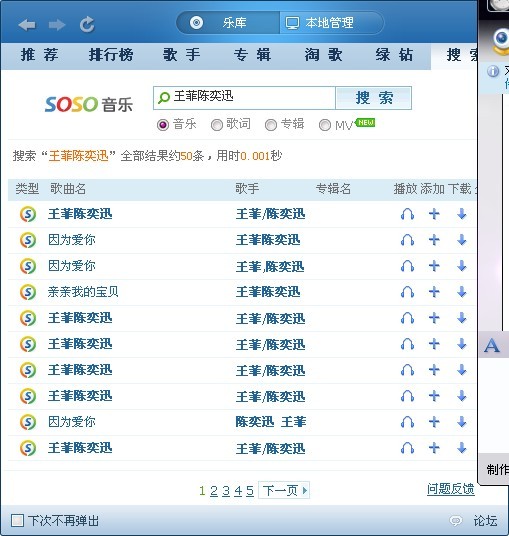Image resolution: width=509 pixels, height=536 pixels.
Task: Go to results page 3
Action: pyautogui.click(x=226, y=491)
